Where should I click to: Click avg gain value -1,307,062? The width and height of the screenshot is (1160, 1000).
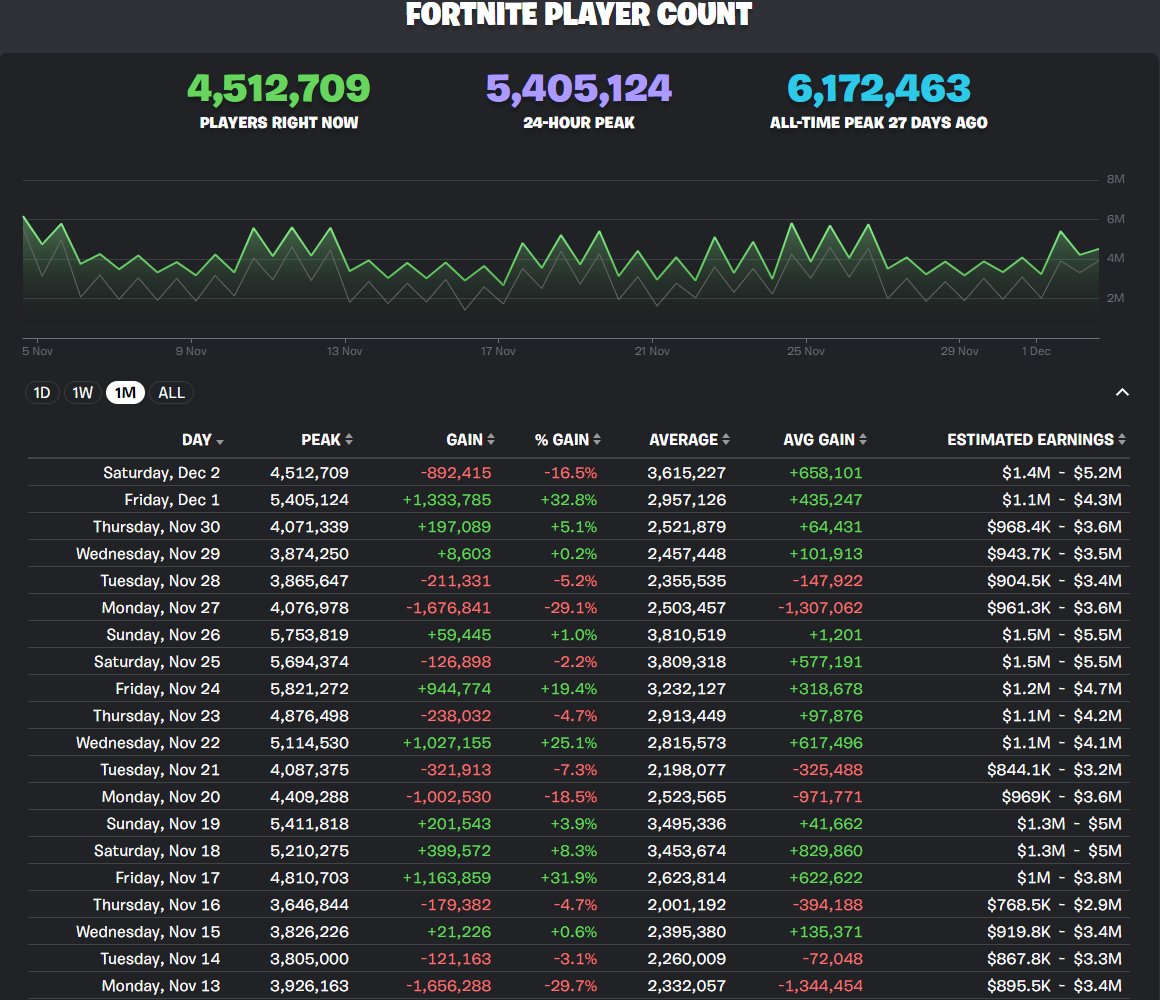click(x=820, y=608)
